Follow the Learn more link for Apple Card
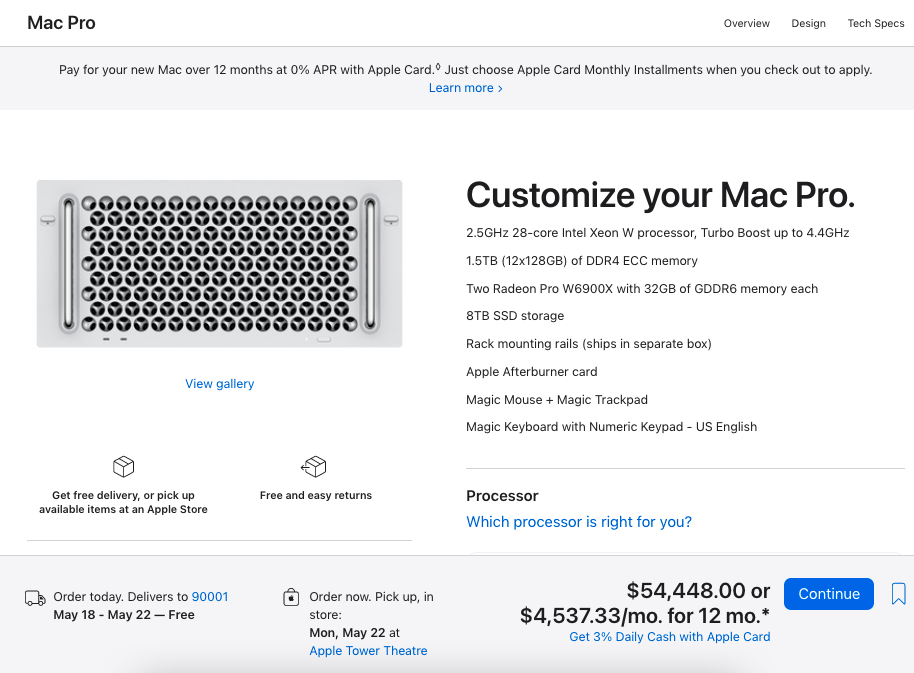914x673 pixels. click(x=465, y=88)
